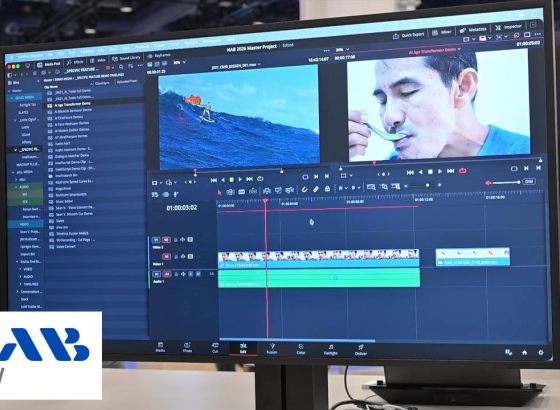Collapse the AUDIO bin in the bin list
The image size is (560, 410).
[16, 187]
